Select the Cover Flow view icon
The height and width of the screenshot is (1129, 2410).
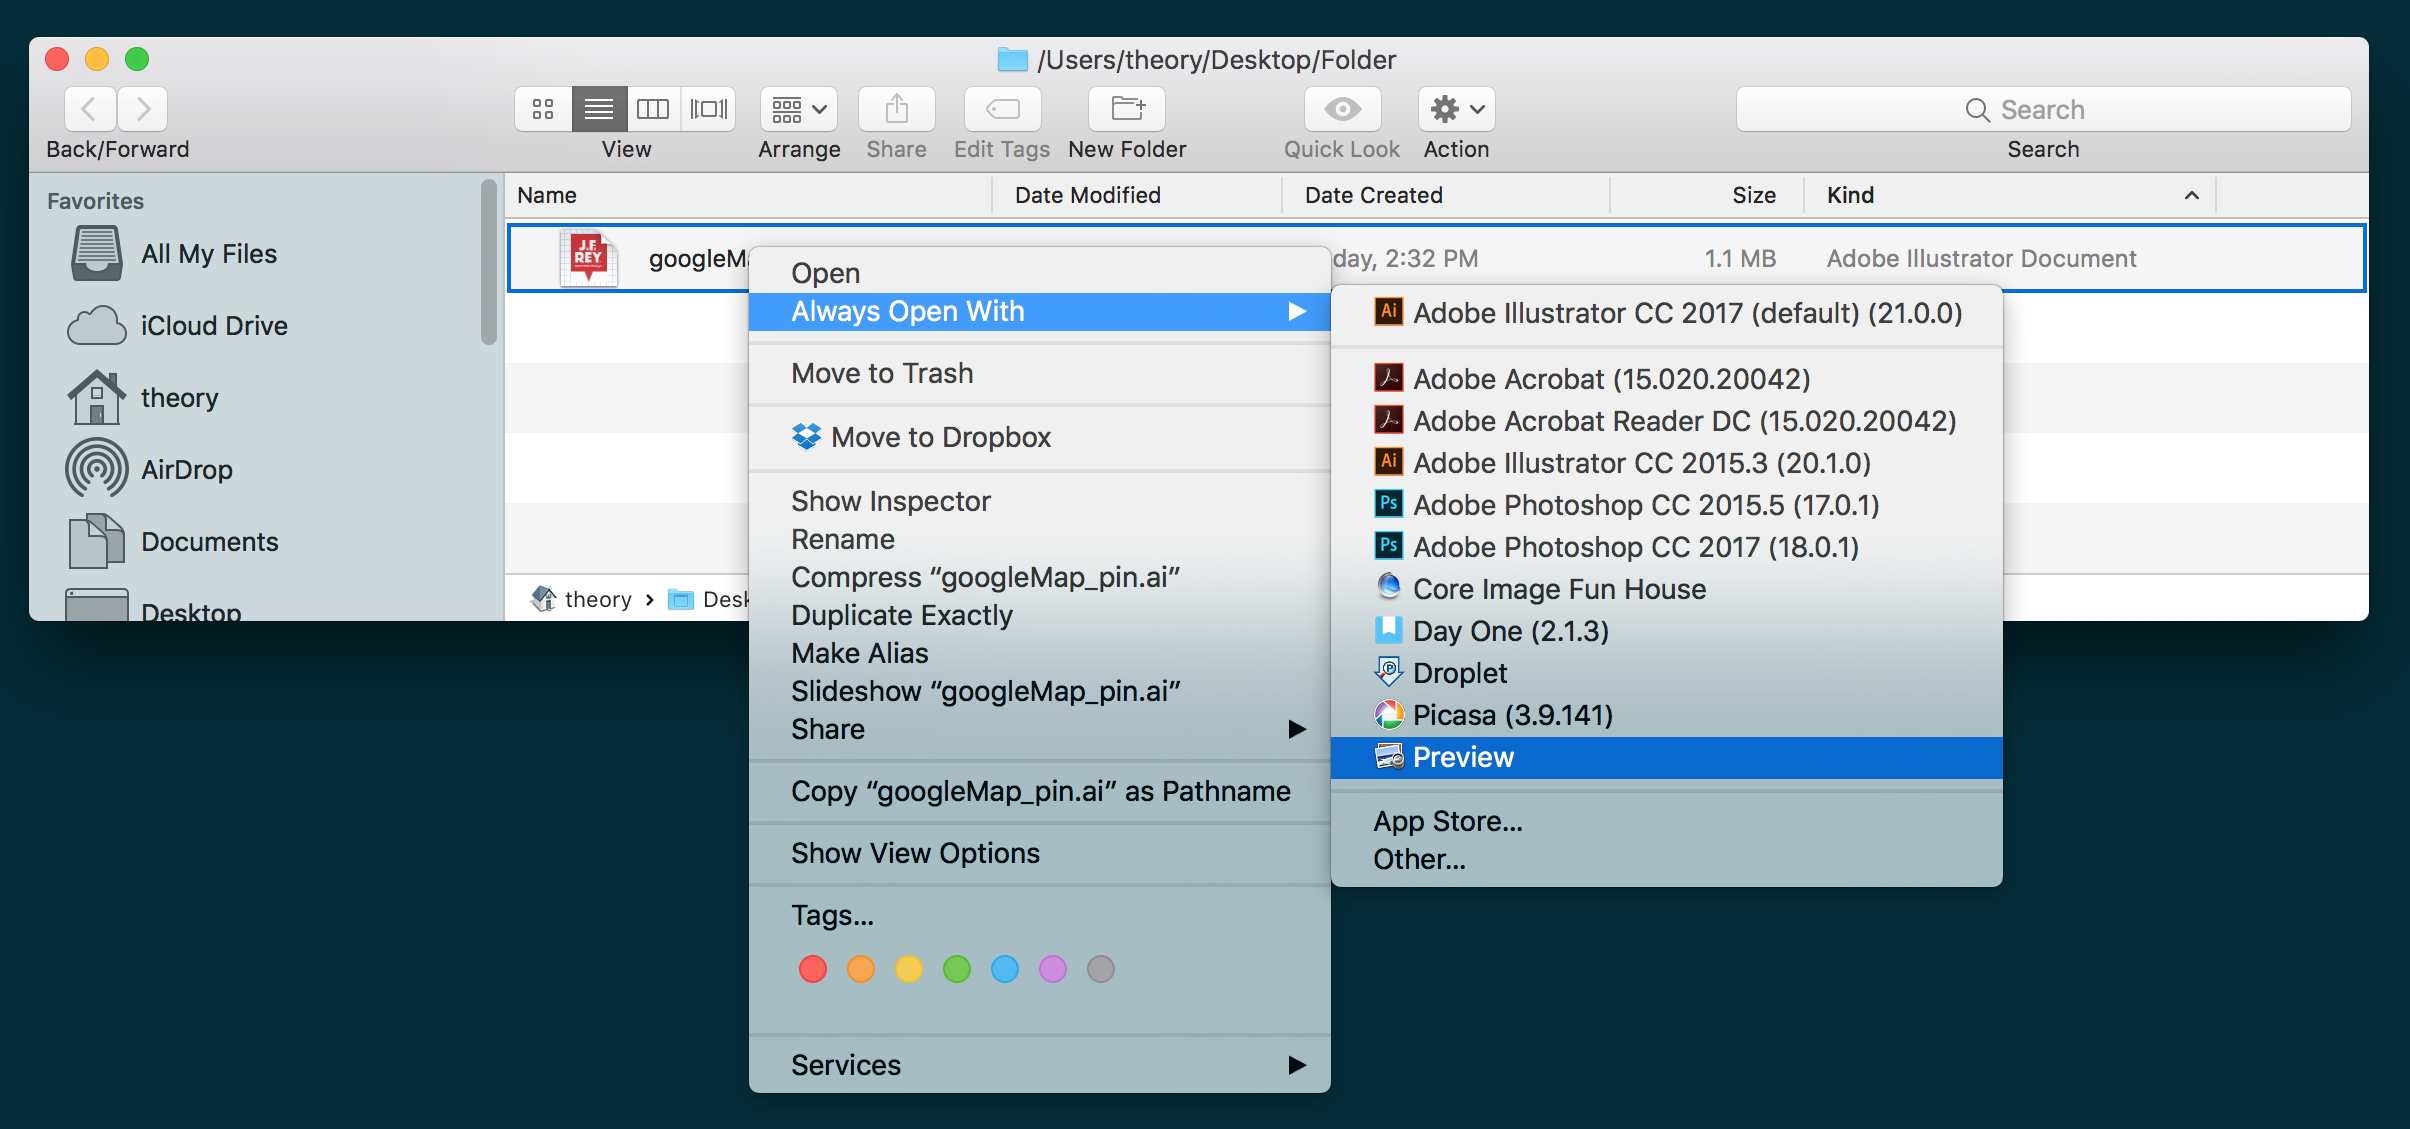[708, 109]
